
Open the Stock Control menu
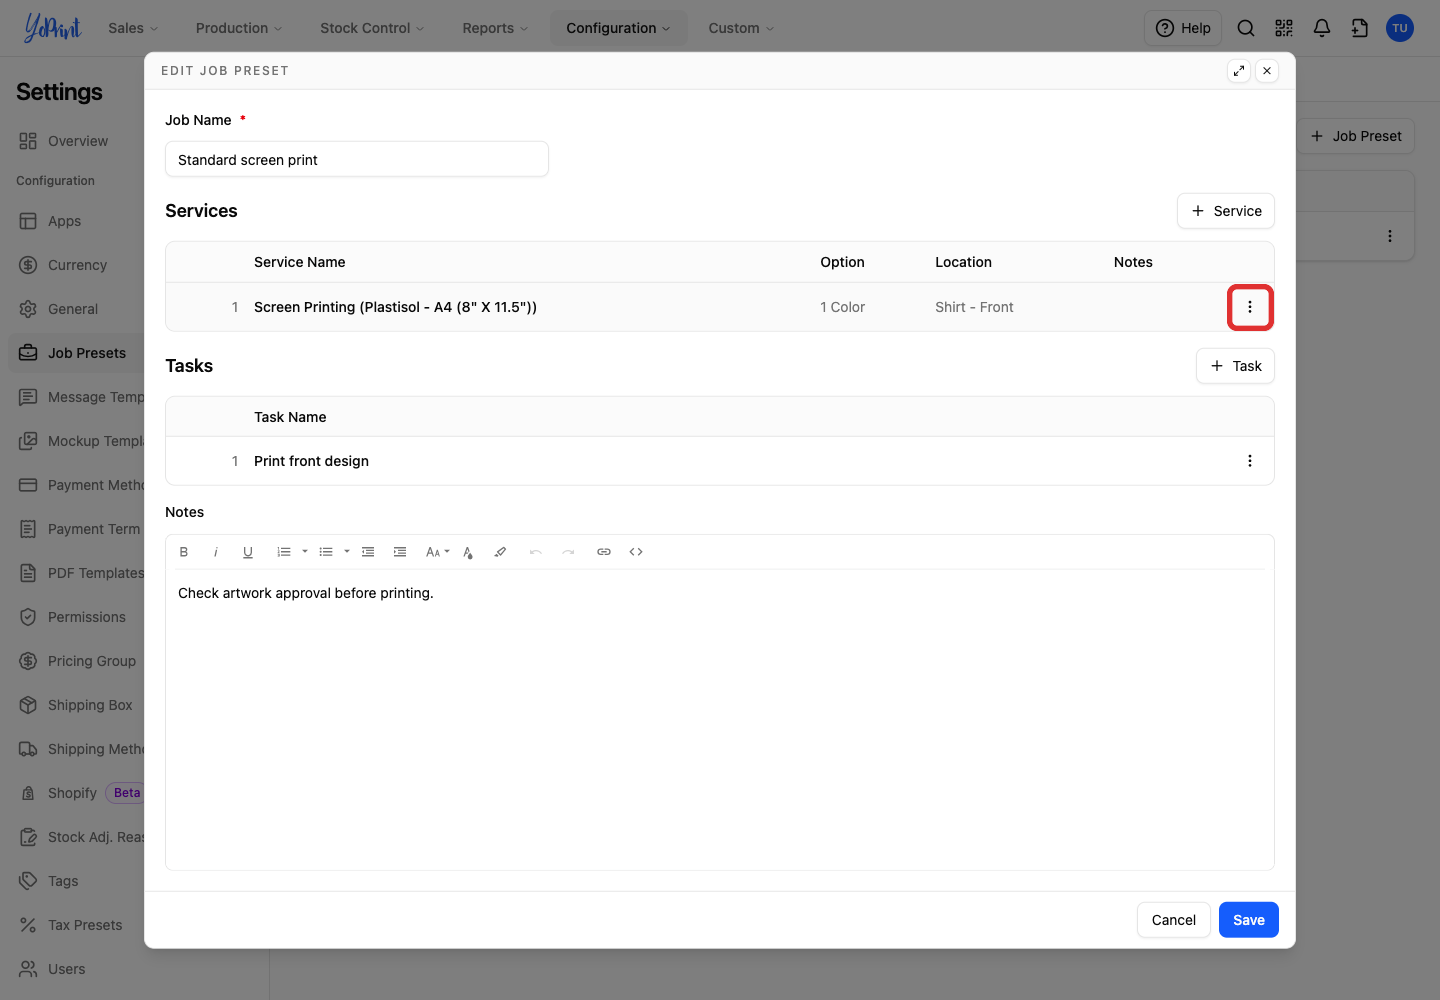coord(372,28)
